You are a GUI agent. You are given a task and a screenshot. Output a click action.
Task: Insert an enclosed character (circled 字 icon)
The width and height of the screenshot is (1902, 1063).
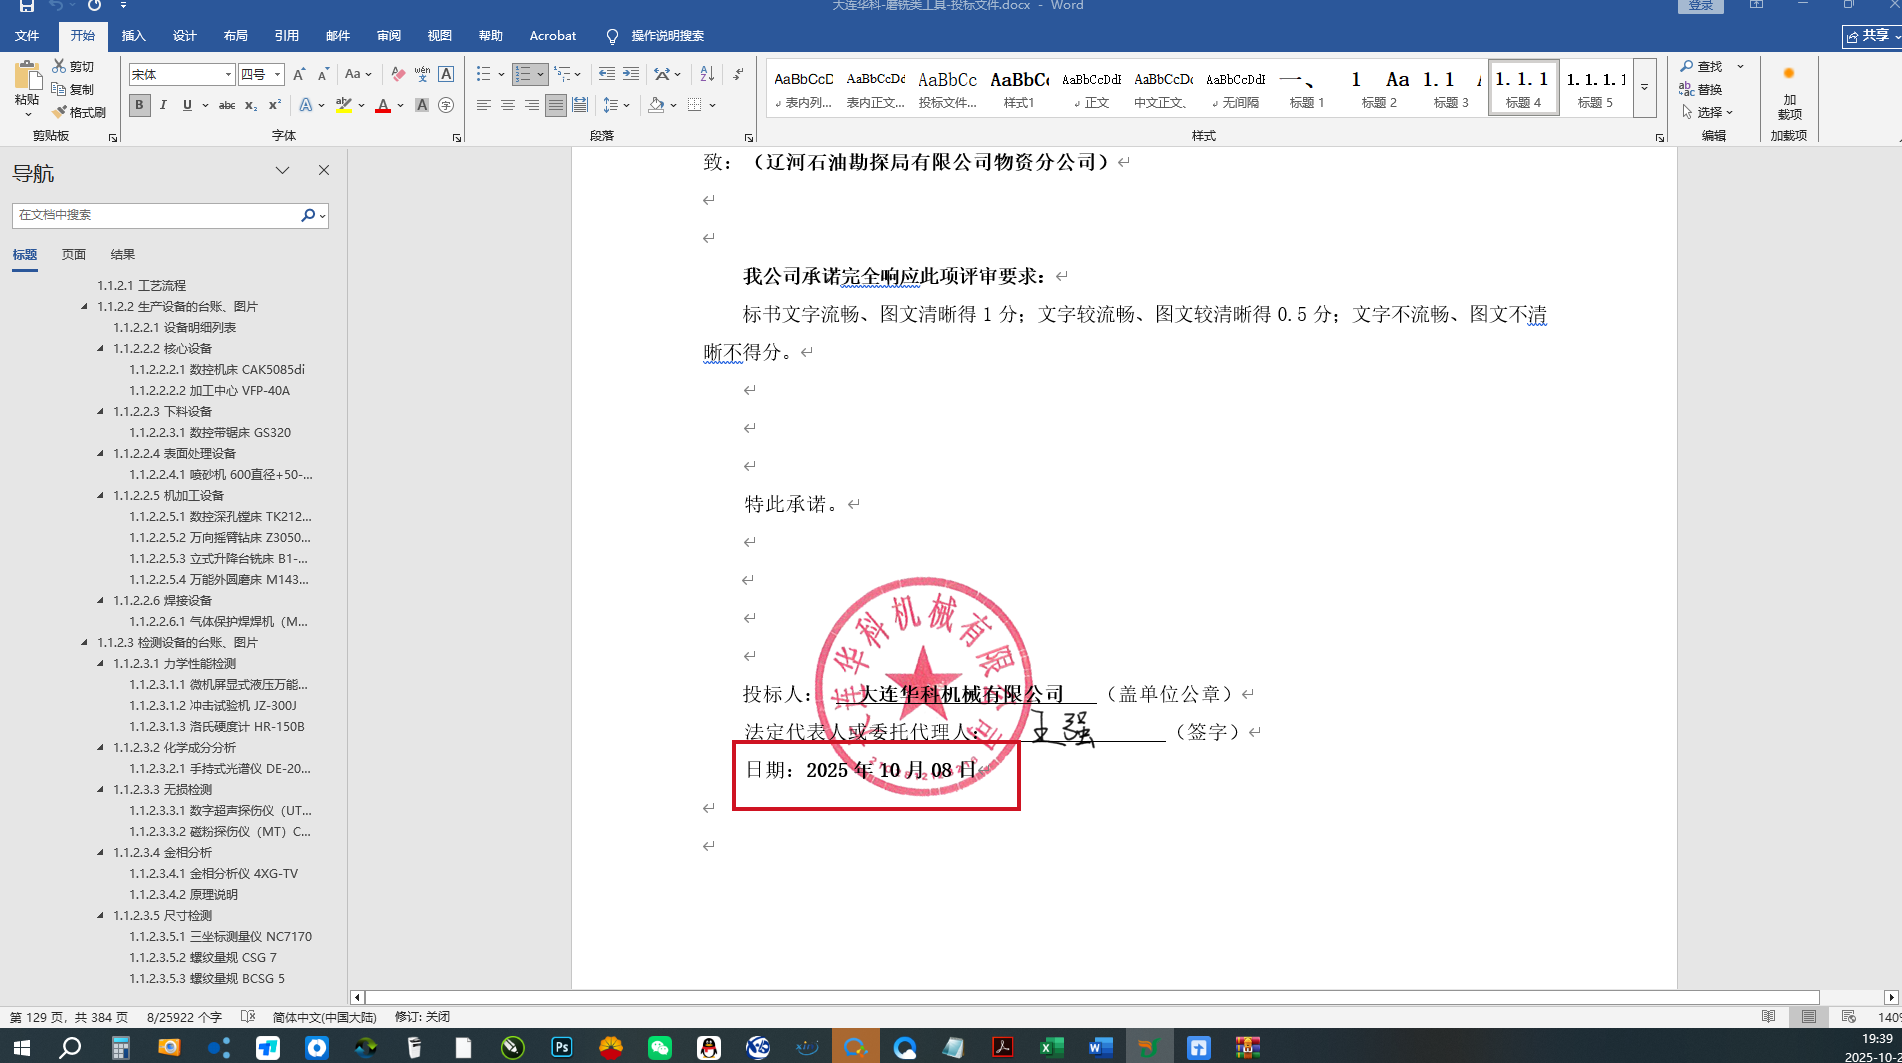click(446, 105)
